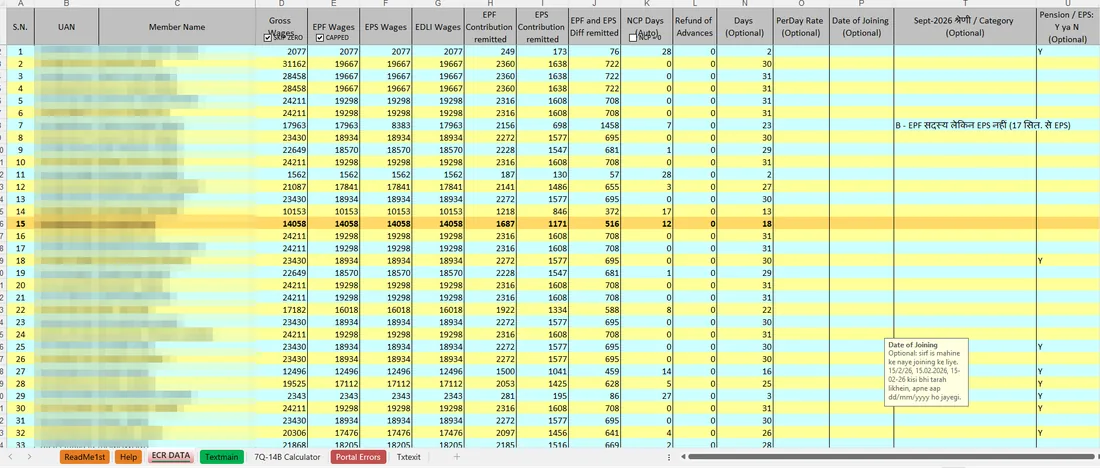Click the horizontal scrollbar thumb
The image size is (1100, 468).
coord(891,457)
